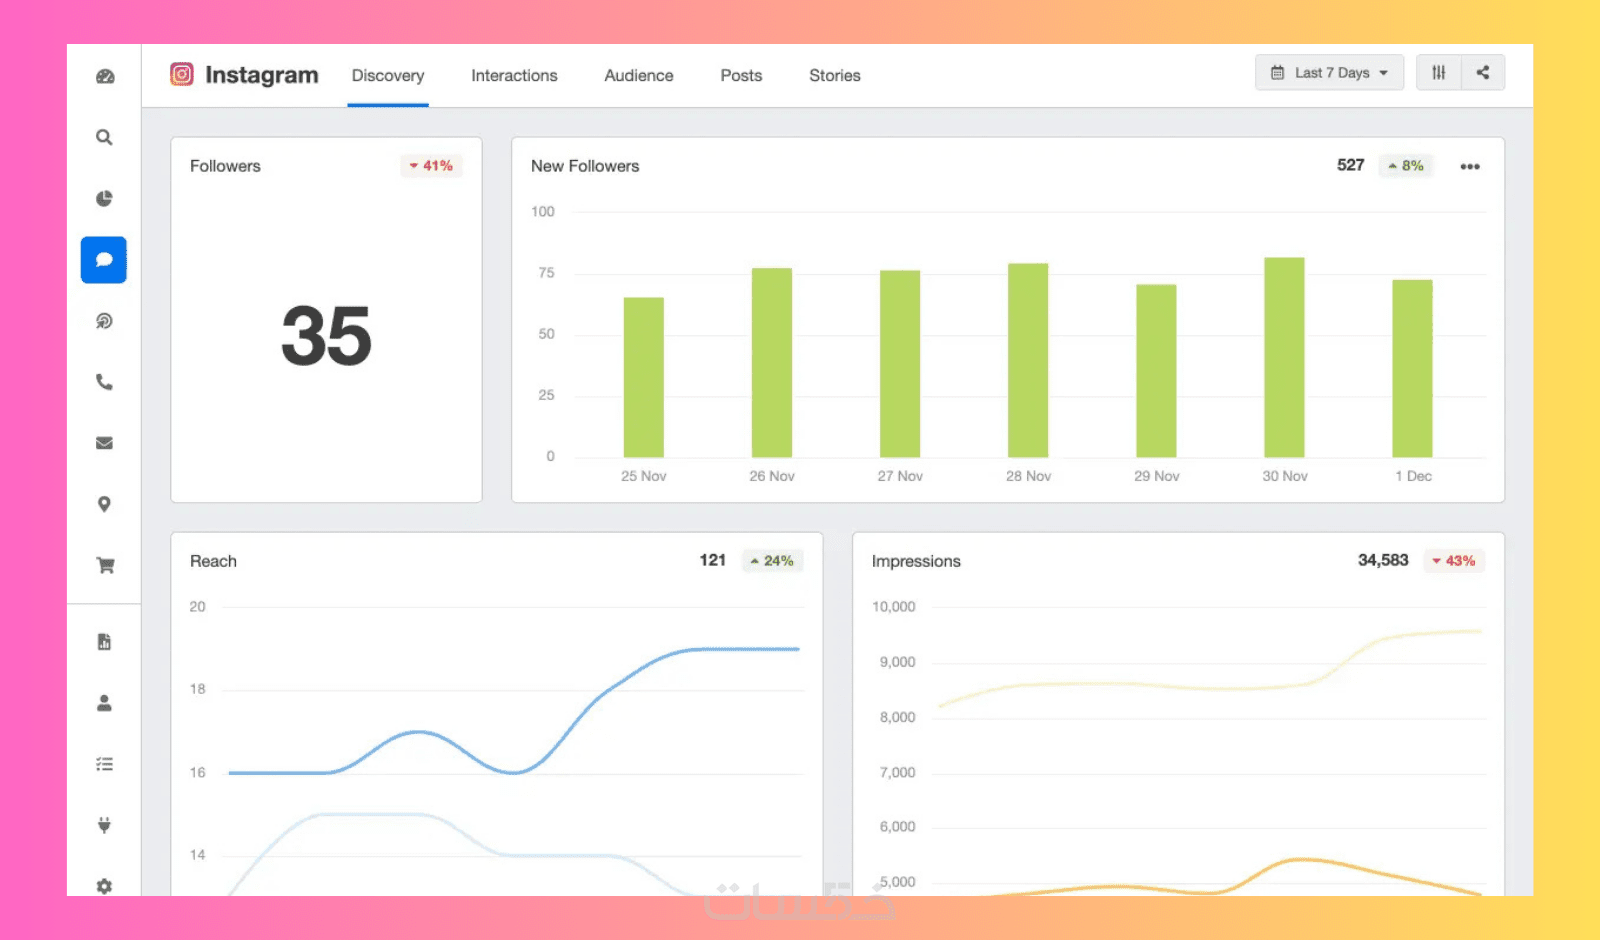The image size is (1600, 940).
Task: Click the Reach 24% increase badge
Action: 772,561
